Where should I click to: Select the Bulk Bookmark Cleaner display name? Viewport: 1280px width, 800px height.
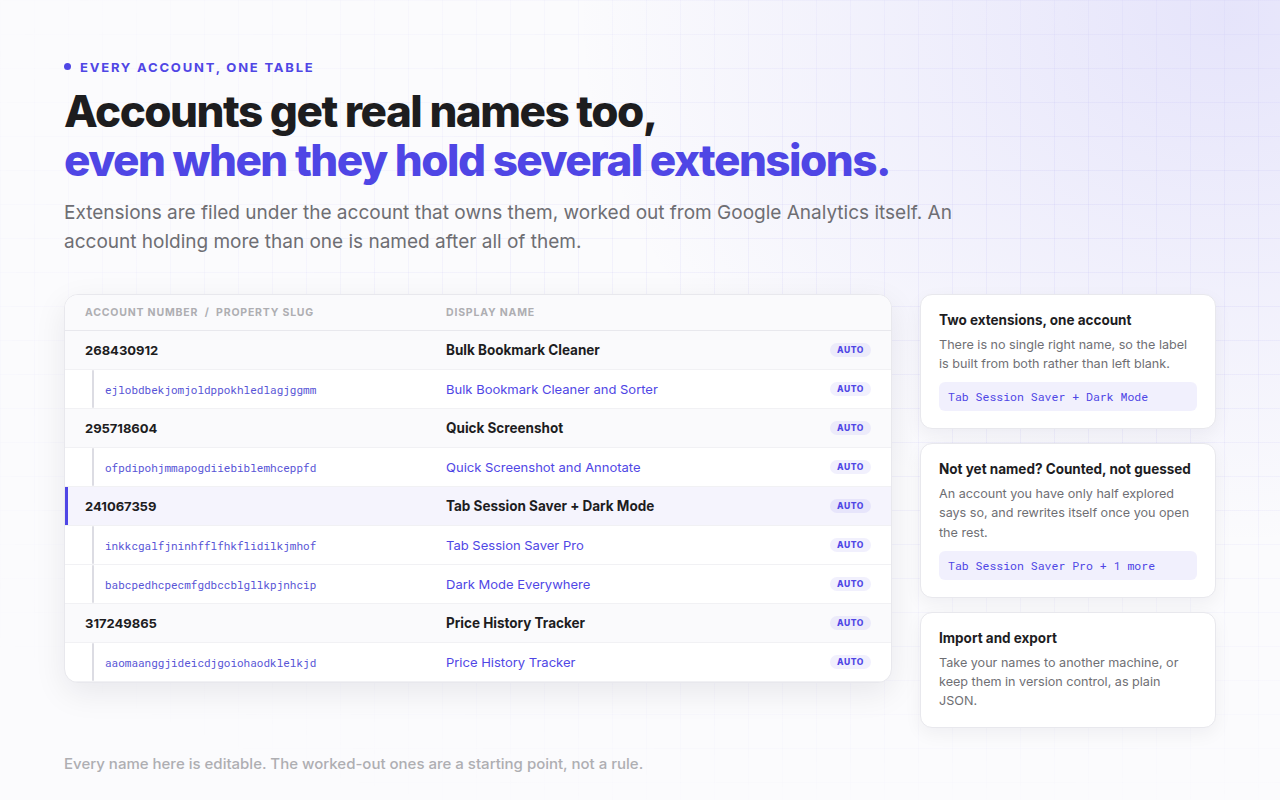tap(523, 350)
